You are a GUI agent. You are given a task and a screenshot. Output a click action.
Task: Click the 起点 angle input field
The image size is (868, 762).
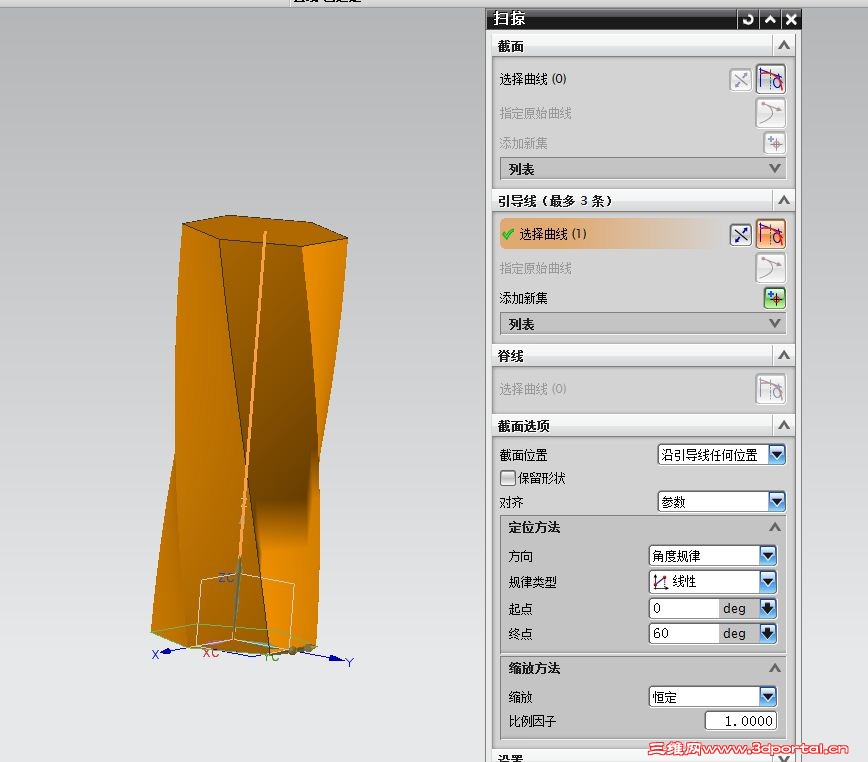pos(684,608)
